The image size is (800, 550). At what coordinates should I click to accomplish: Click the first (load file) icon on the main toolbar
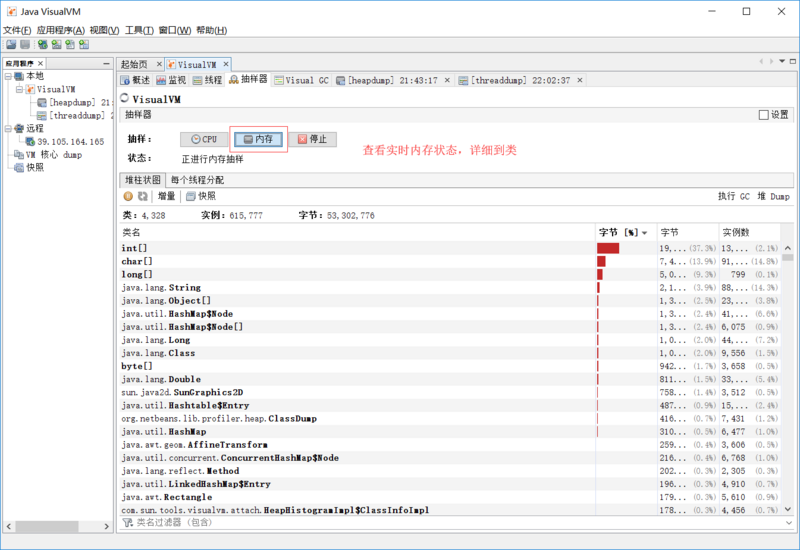point(11,44)
